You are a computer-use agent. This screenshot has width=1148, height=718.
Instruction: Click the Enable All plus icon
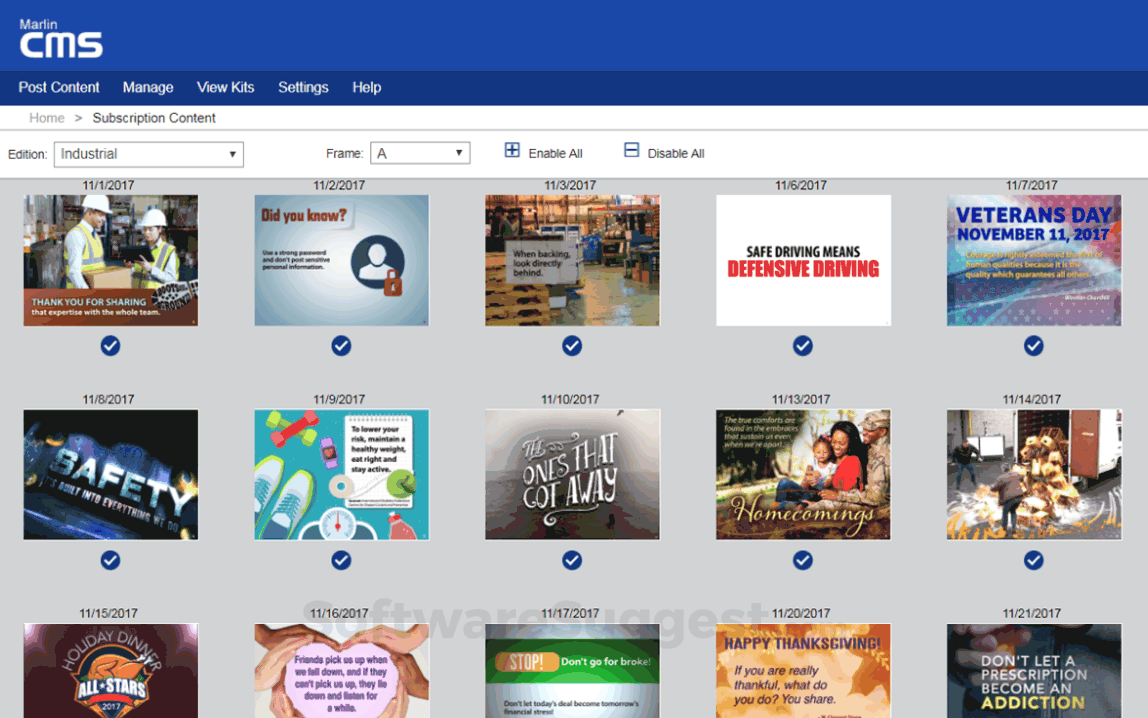[510, 150]
